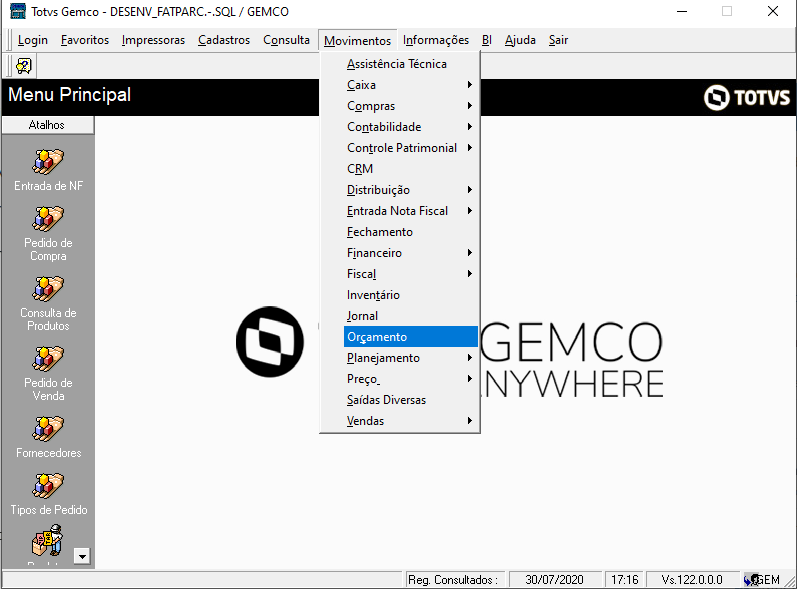The width and height of the screenshot is (797, 589).
Task: Expand the Financeiro submenu
Action: pyautogui.click(x=400, y=253)
